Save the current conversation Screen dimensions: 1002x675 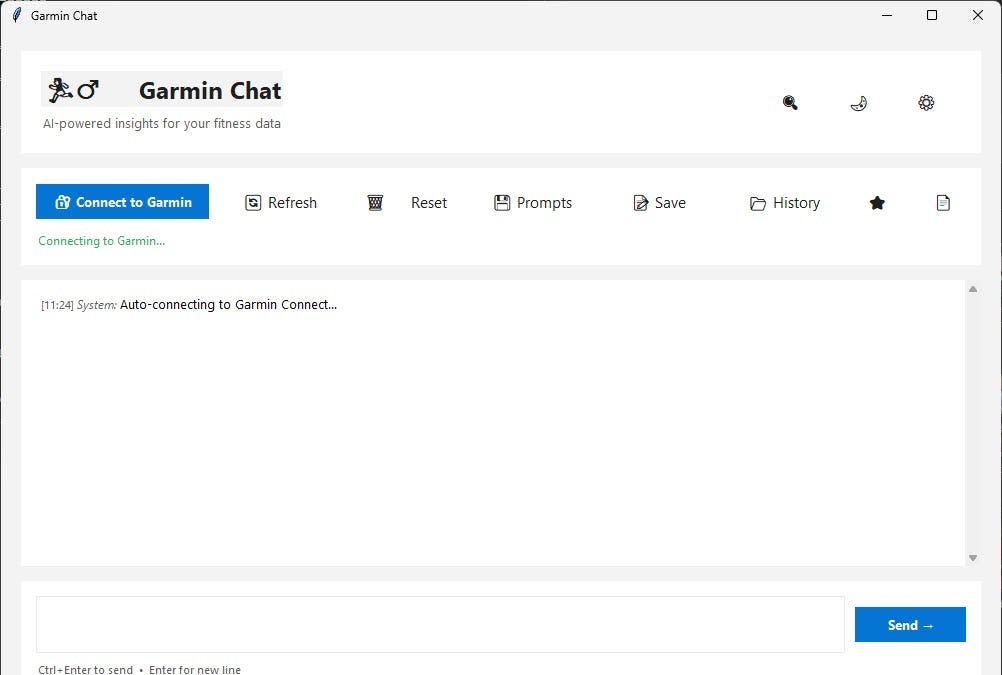pos(659,203)
